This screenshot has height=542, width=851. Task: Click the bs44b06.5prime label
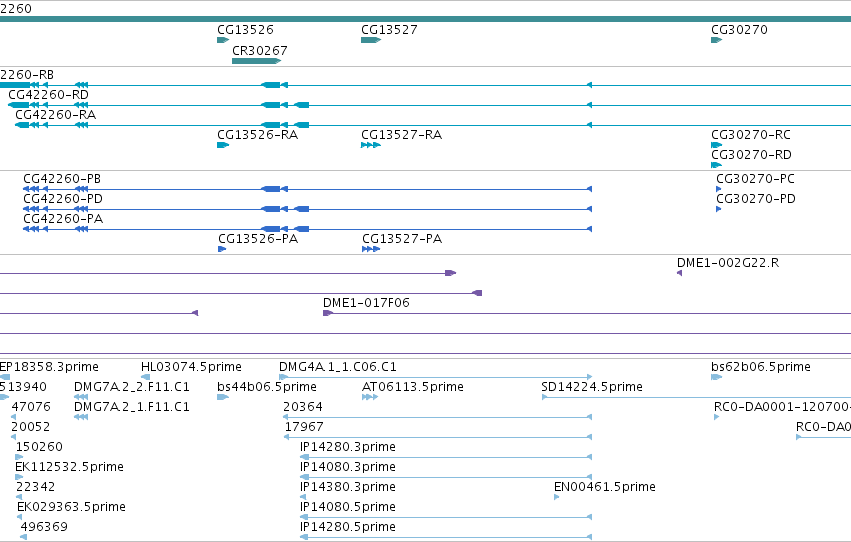tap(266, 387)
